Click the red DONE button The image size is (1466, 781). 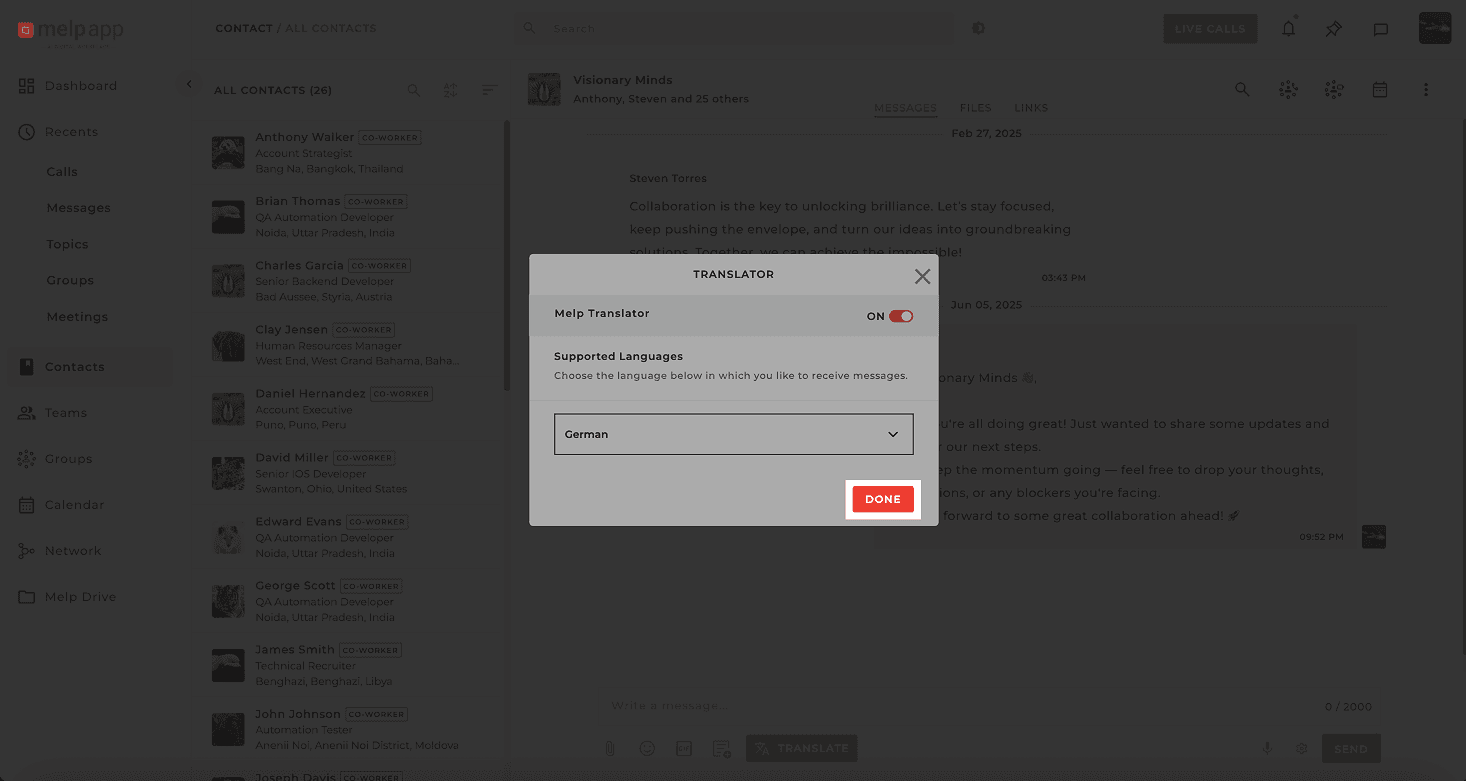(882, 499)
